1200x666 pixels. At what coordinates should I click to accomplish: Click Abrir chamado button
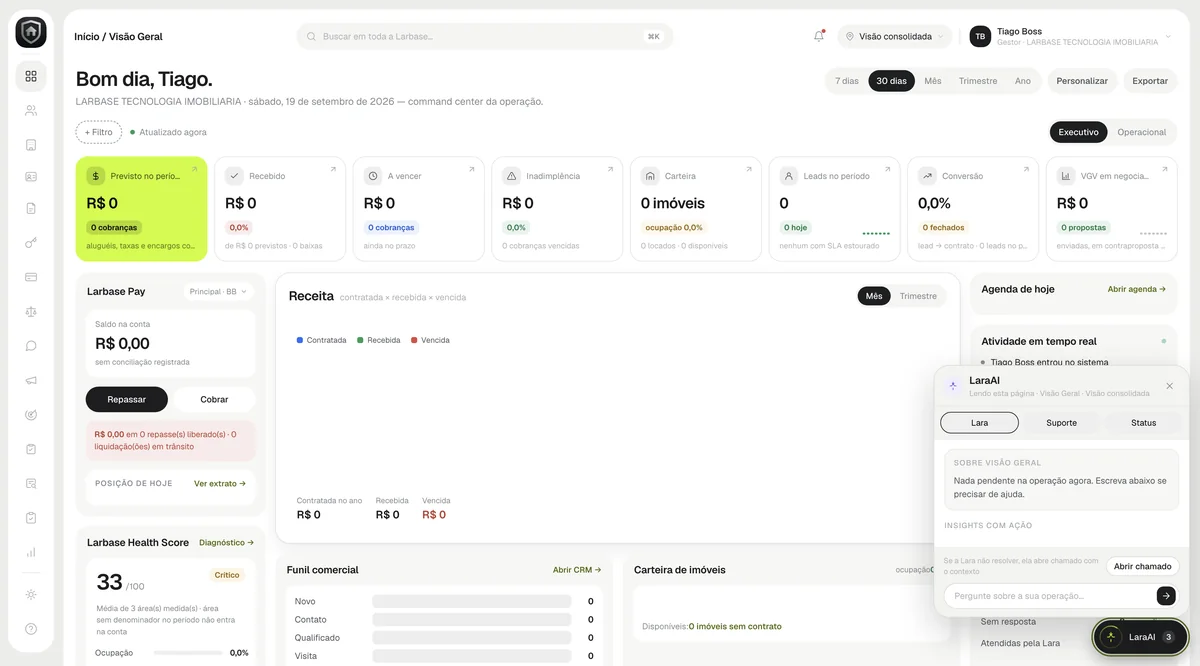1143,566
